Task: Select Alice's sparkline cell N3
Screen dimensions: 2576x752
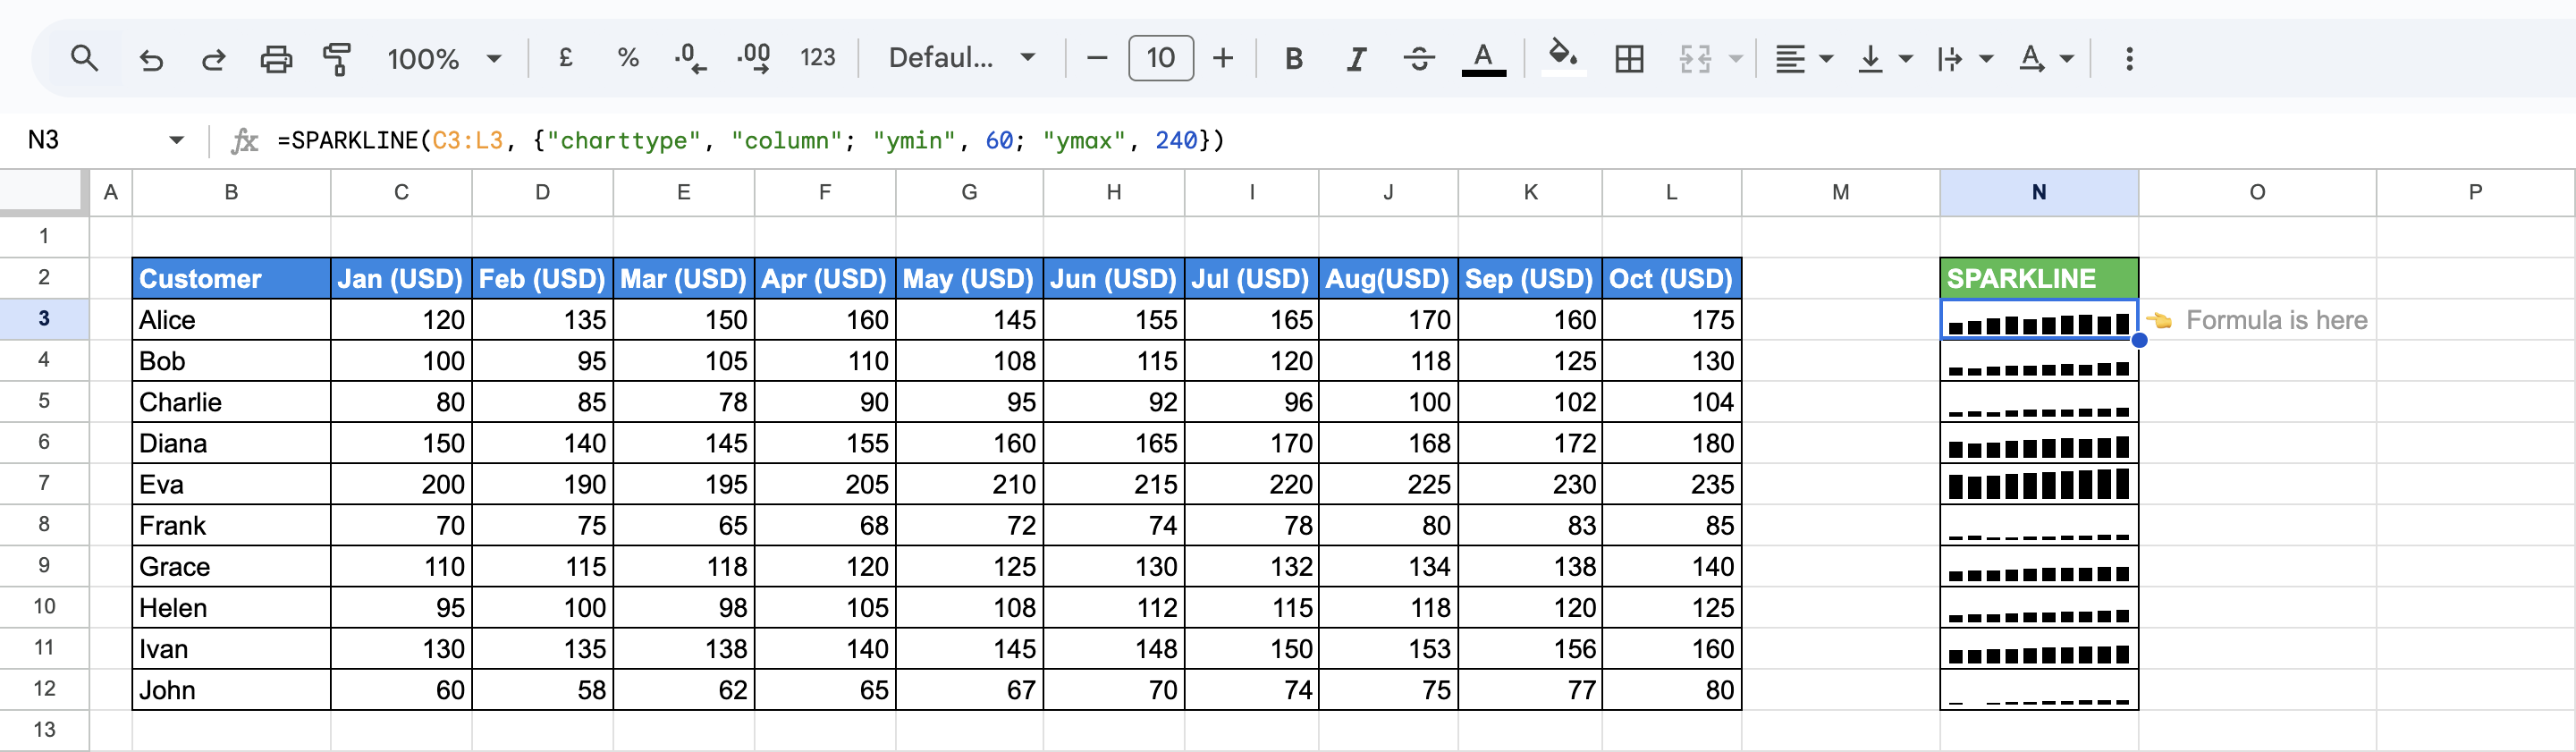Action: [x=2038, y=320]
